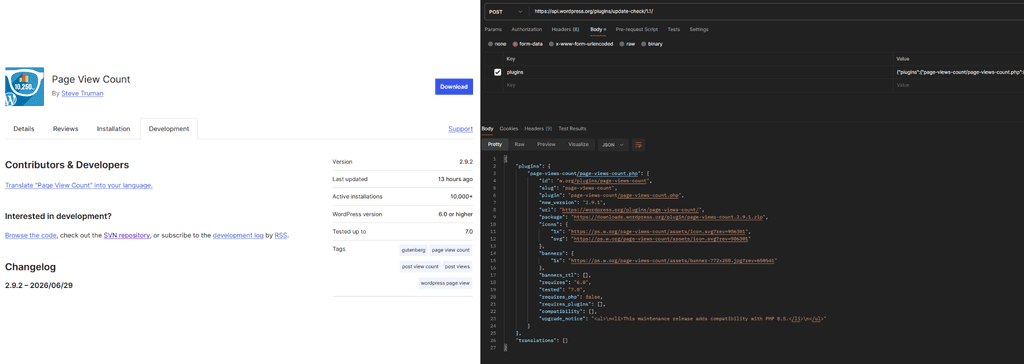Open the Steve Truman author link
This screenshot has height=364, width=1024.
[x=82, y=93]
